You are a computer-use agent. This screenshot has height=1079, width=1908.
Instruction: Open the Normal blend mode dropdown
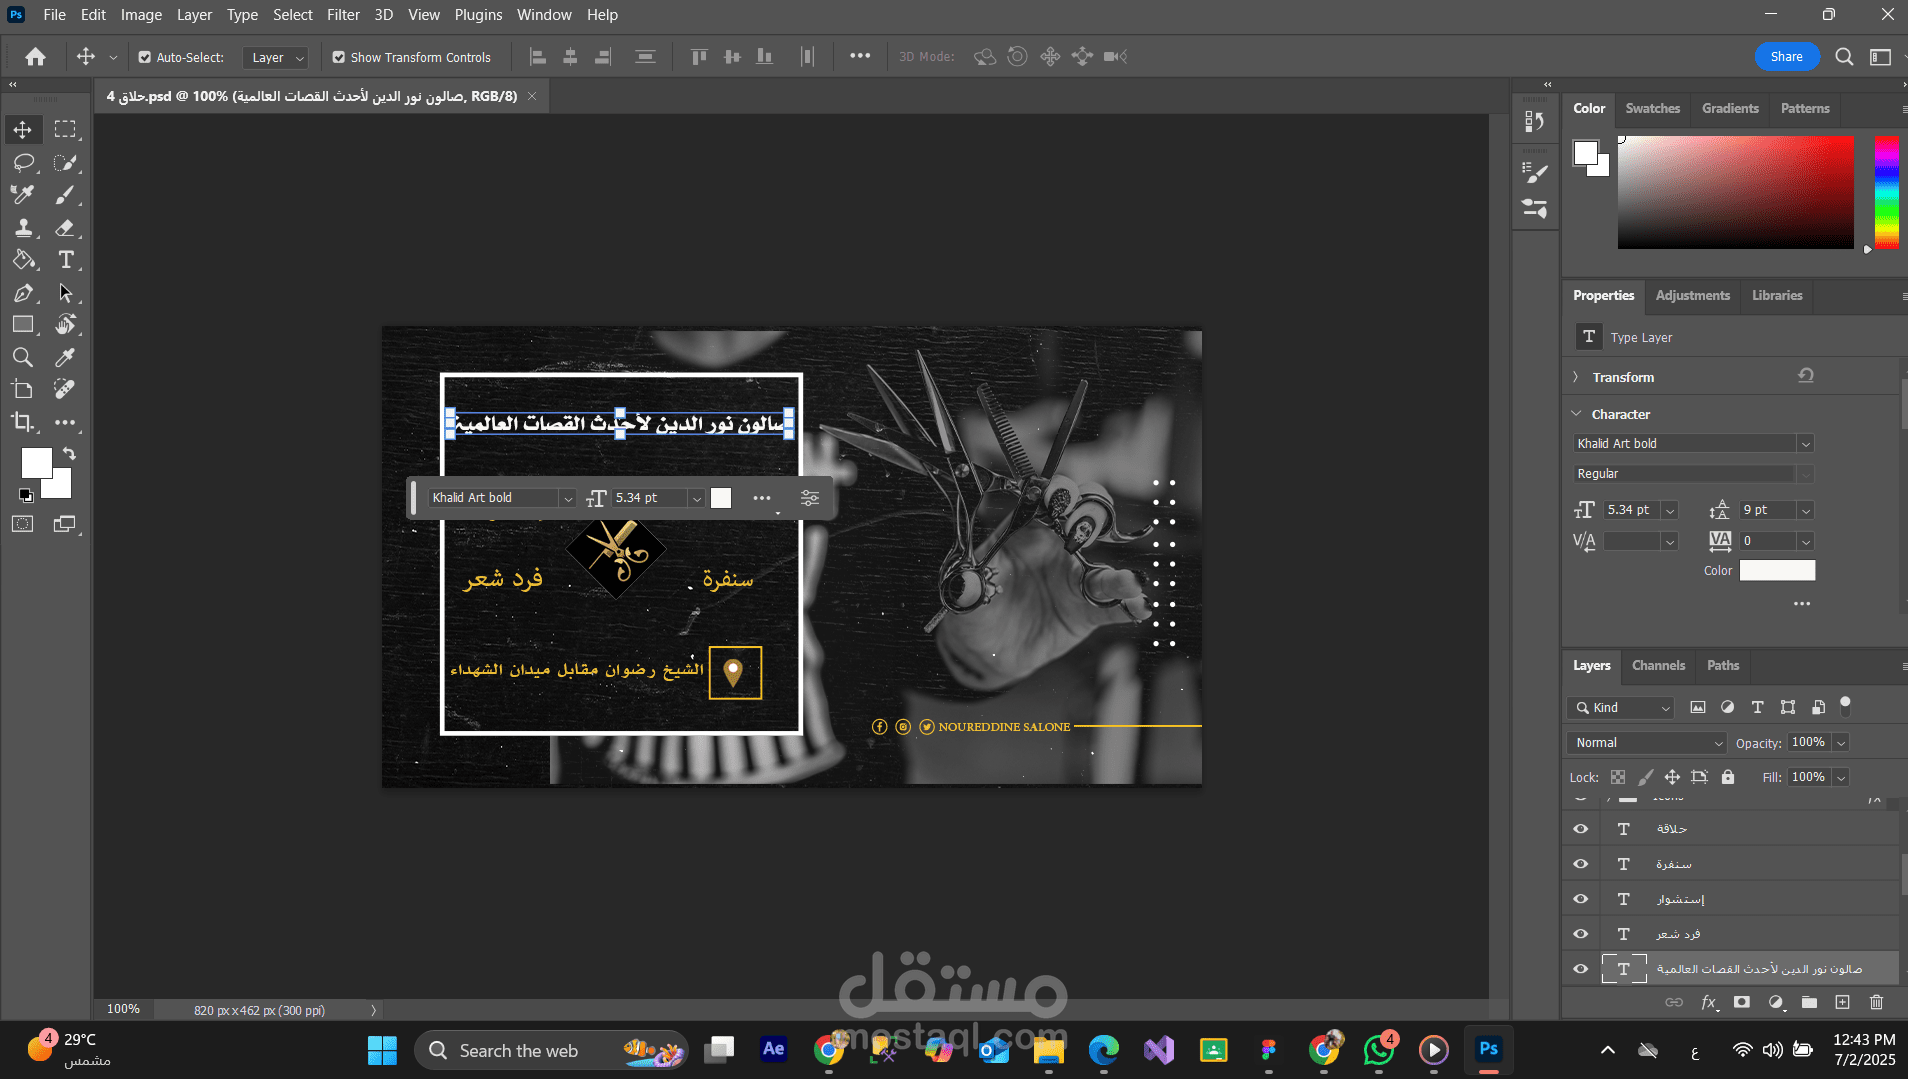1647,743
